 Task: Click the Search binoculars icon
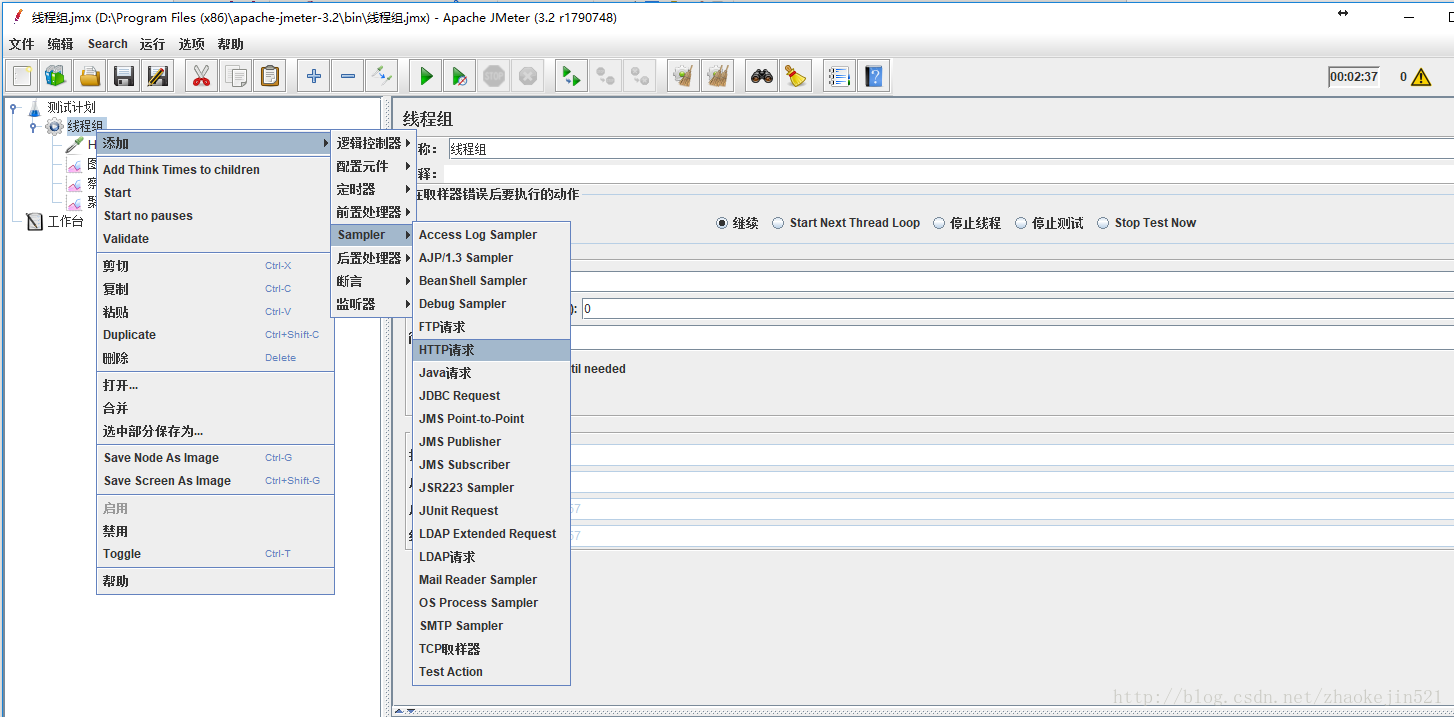pyautogui.click(x=762, y=76)
